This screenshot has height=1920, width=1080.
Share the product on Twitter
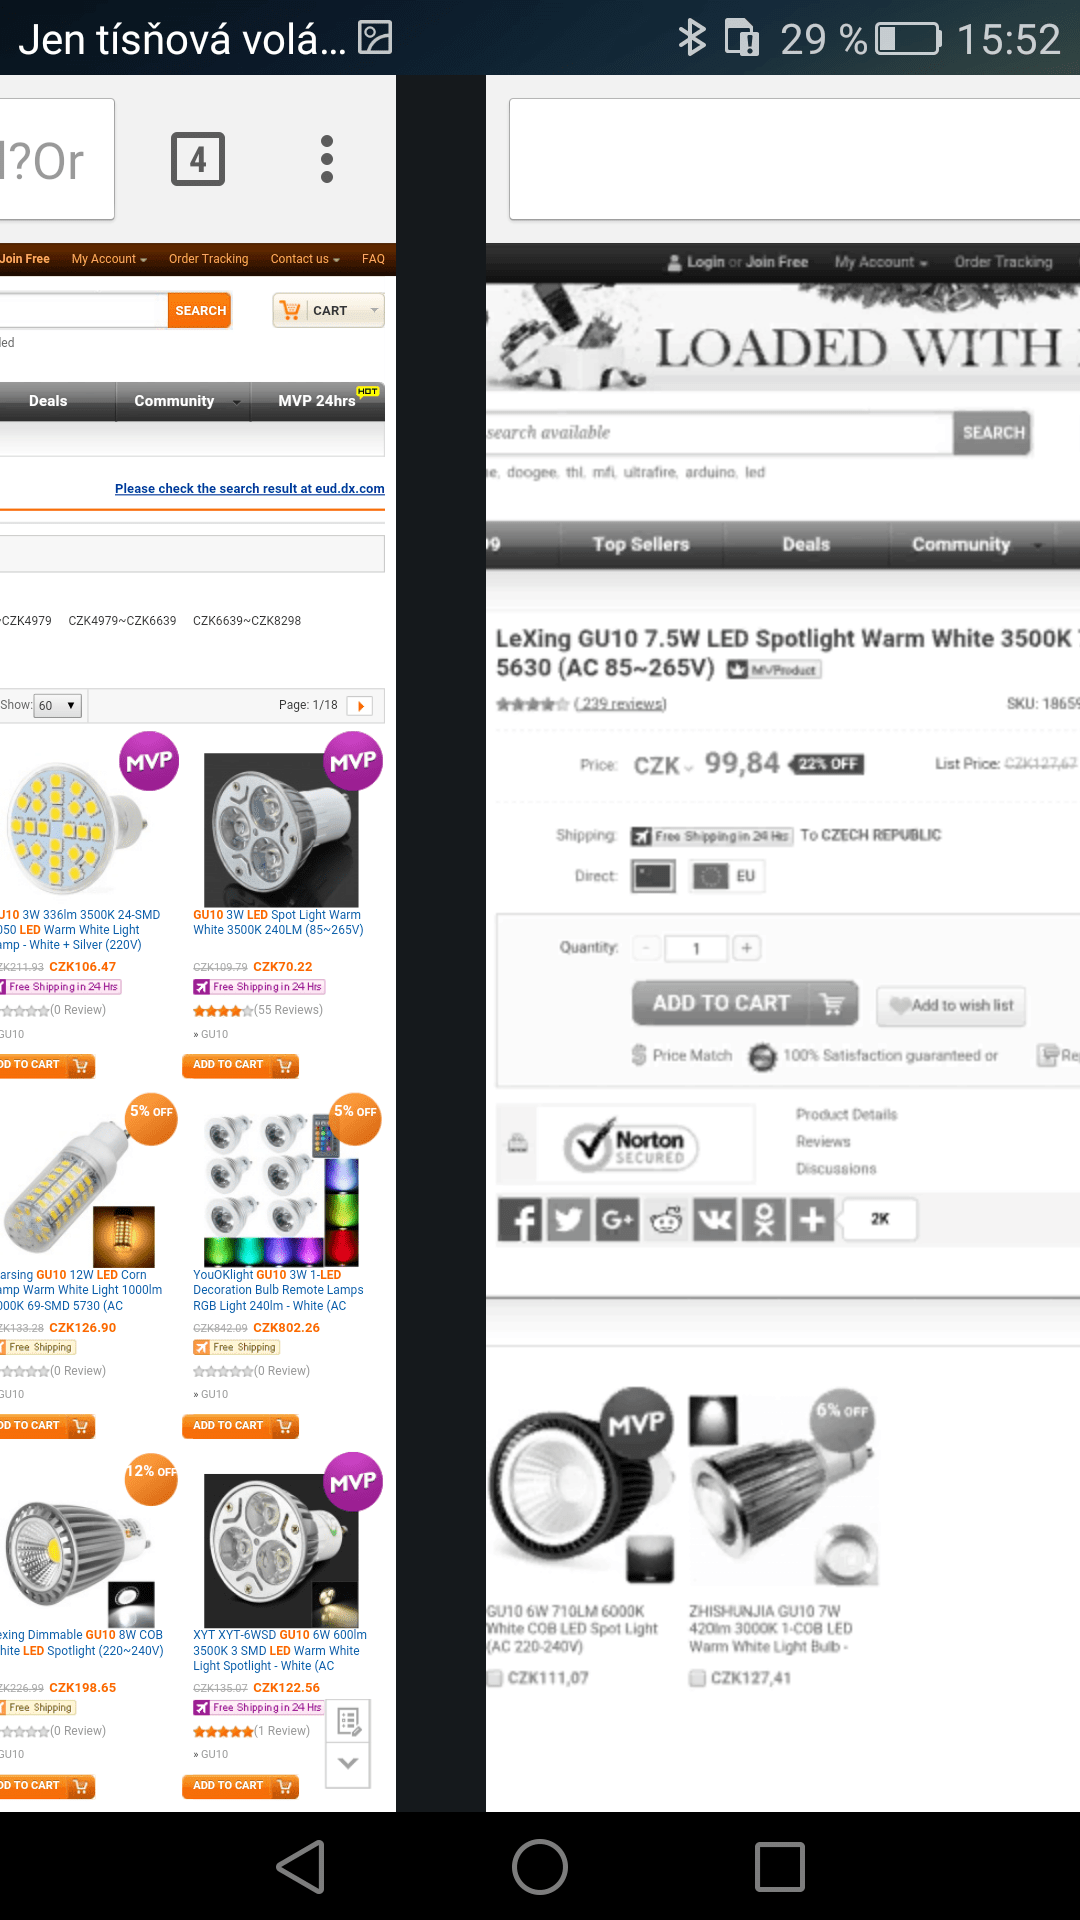[x=569, y=1219]
